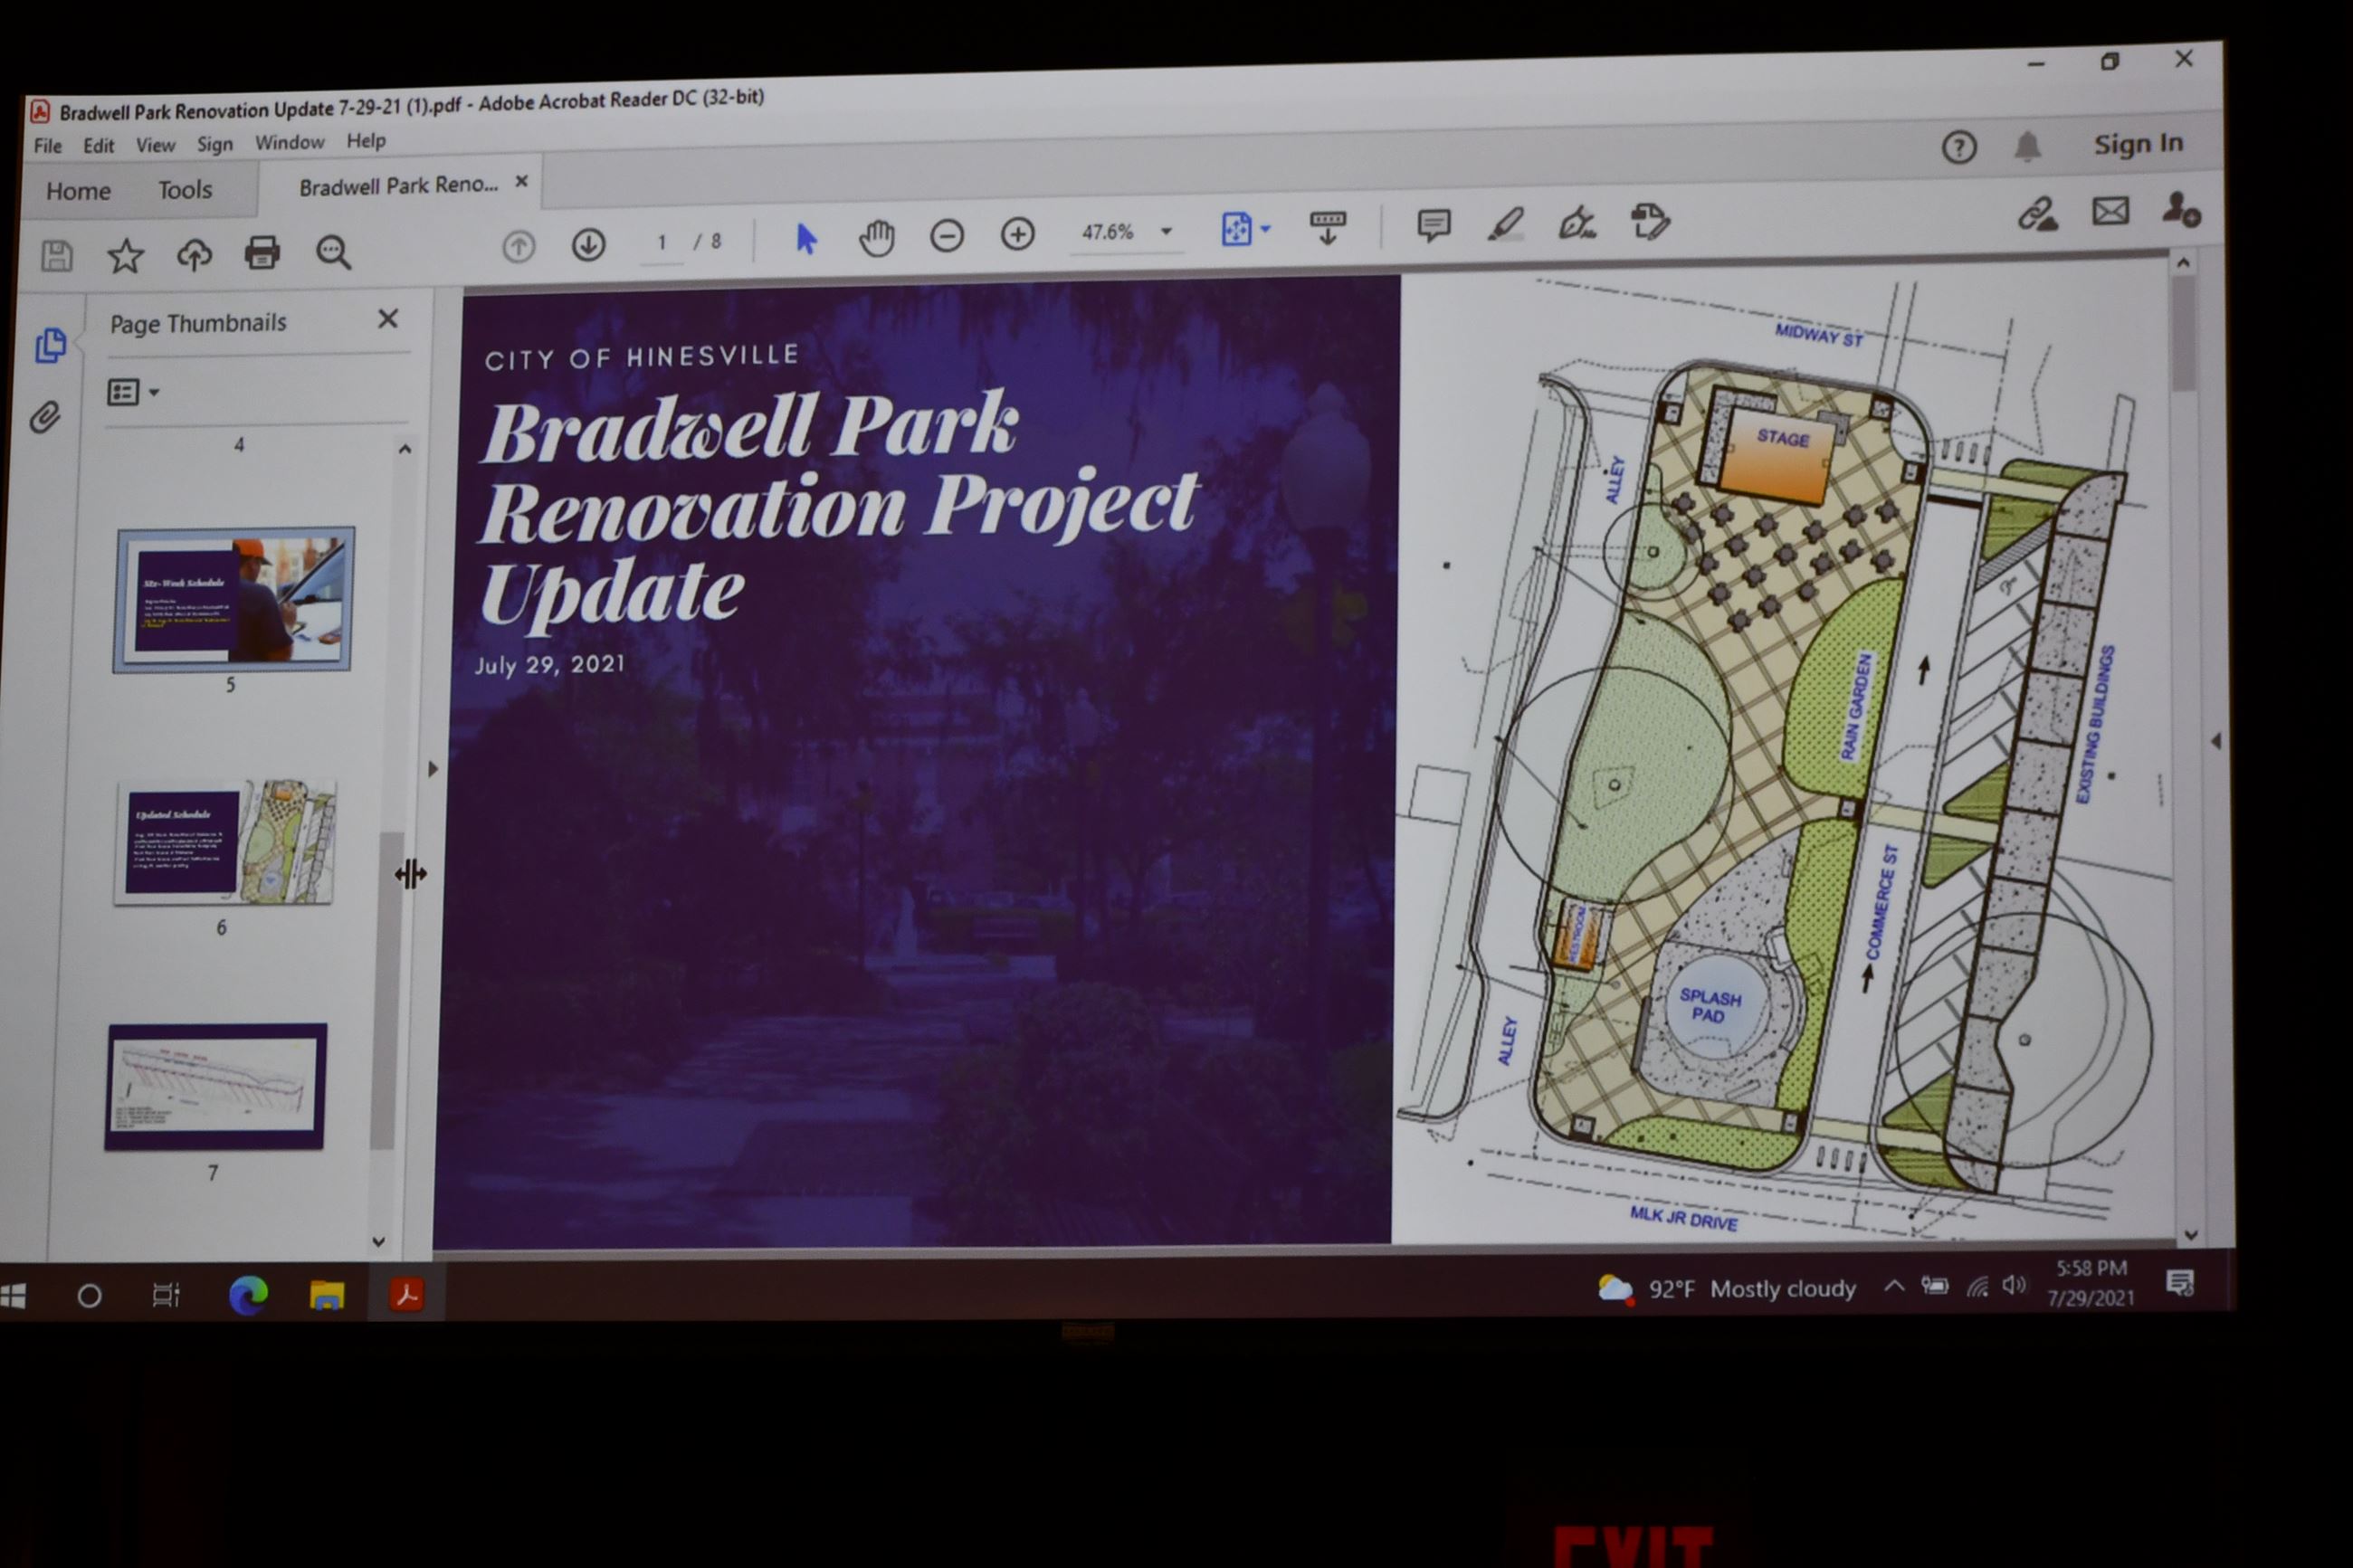Image resolution: width=2353 pixels, height=1568 pixels.
Task: Click the Zoom in plus icon
Action: coord(1017,235)
